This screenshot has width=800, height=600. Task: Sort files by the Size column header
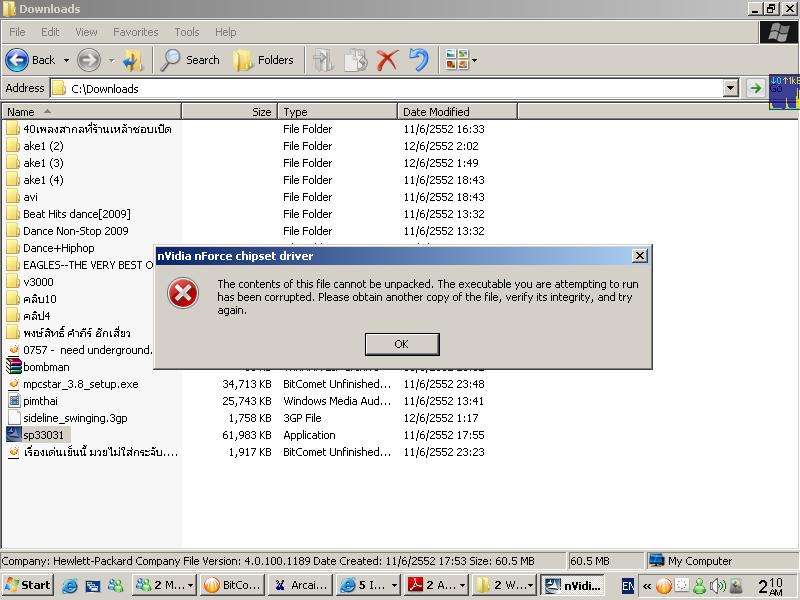pos(230,111)
